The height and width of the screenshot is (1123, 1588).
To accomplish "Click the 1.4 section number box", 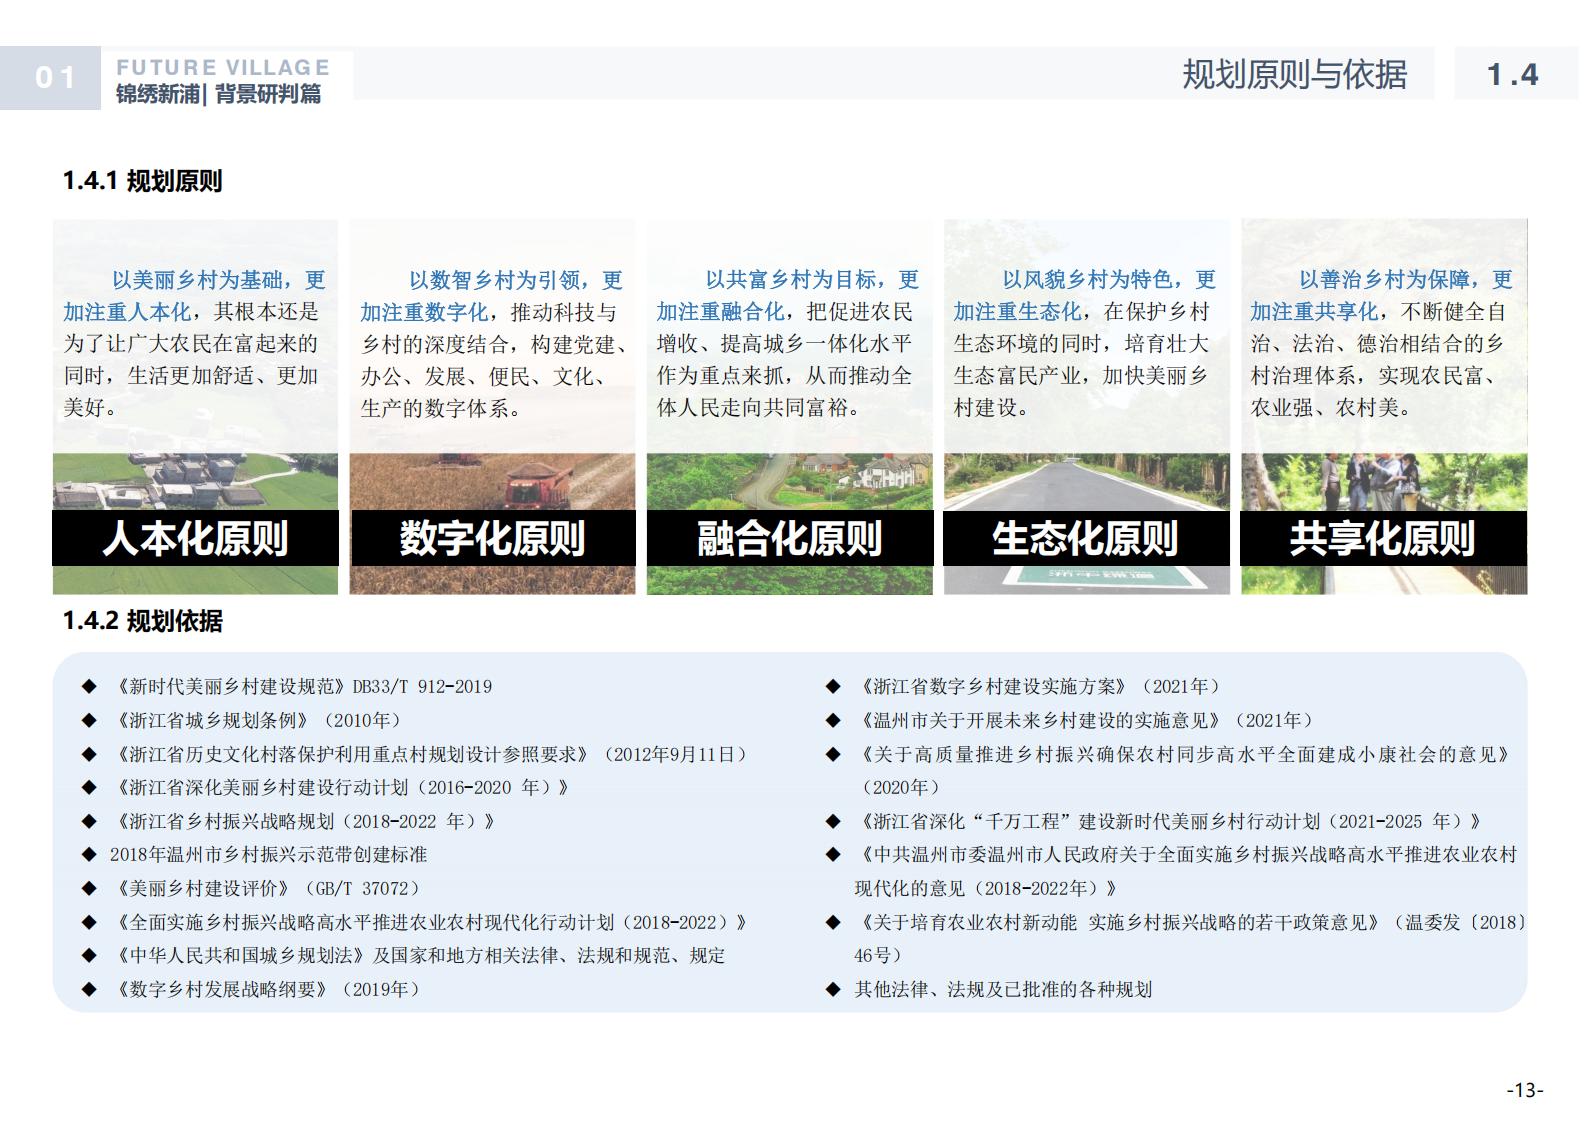I will [1514, 74].
